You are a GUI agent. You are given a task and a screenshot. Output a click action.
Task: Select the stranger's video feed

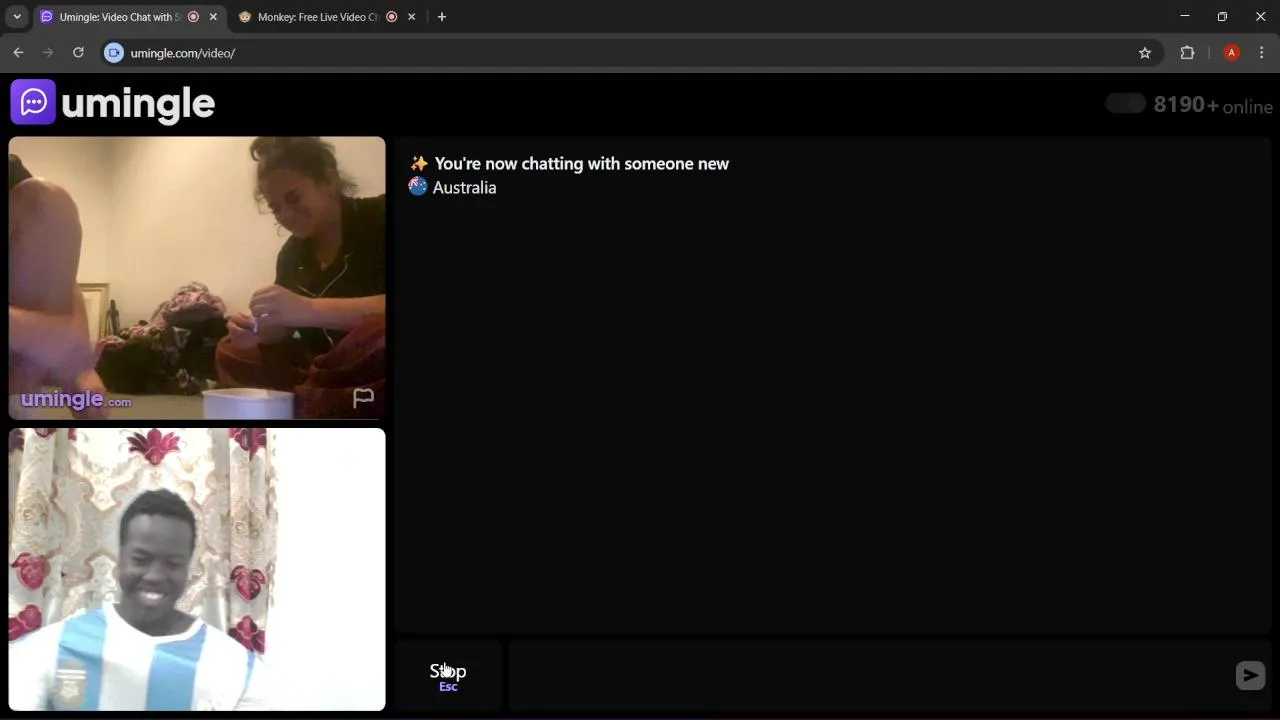coord(197,278)
